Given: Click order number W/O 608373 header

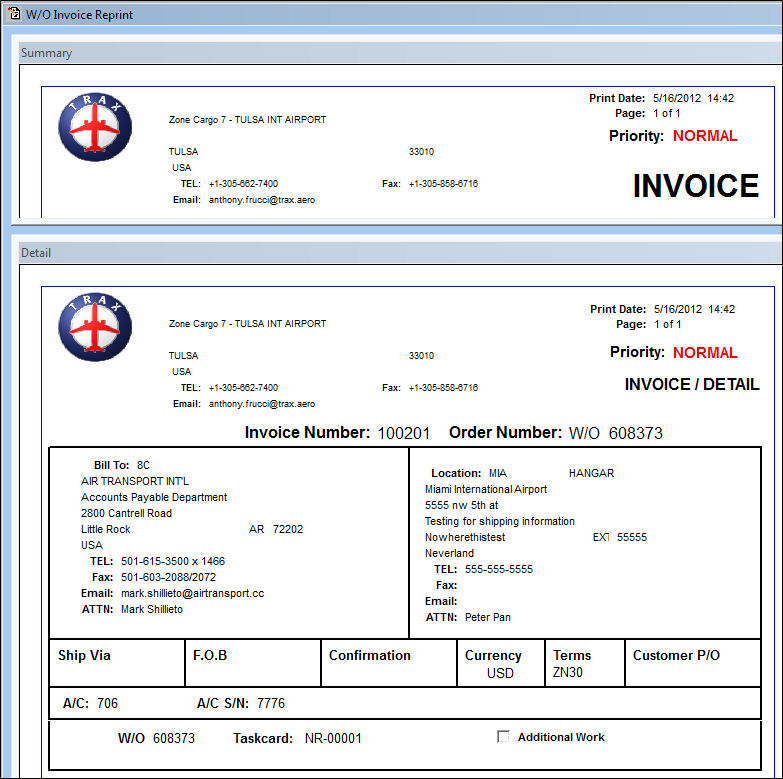Looking at the screenshot, I should pyautogui.click(x=616, y=433).
